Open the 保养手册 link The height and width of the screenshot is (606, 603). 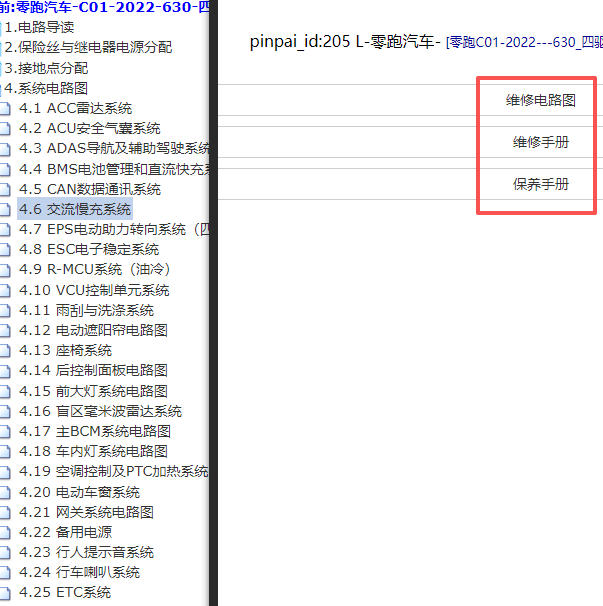(x=541, y=184)
